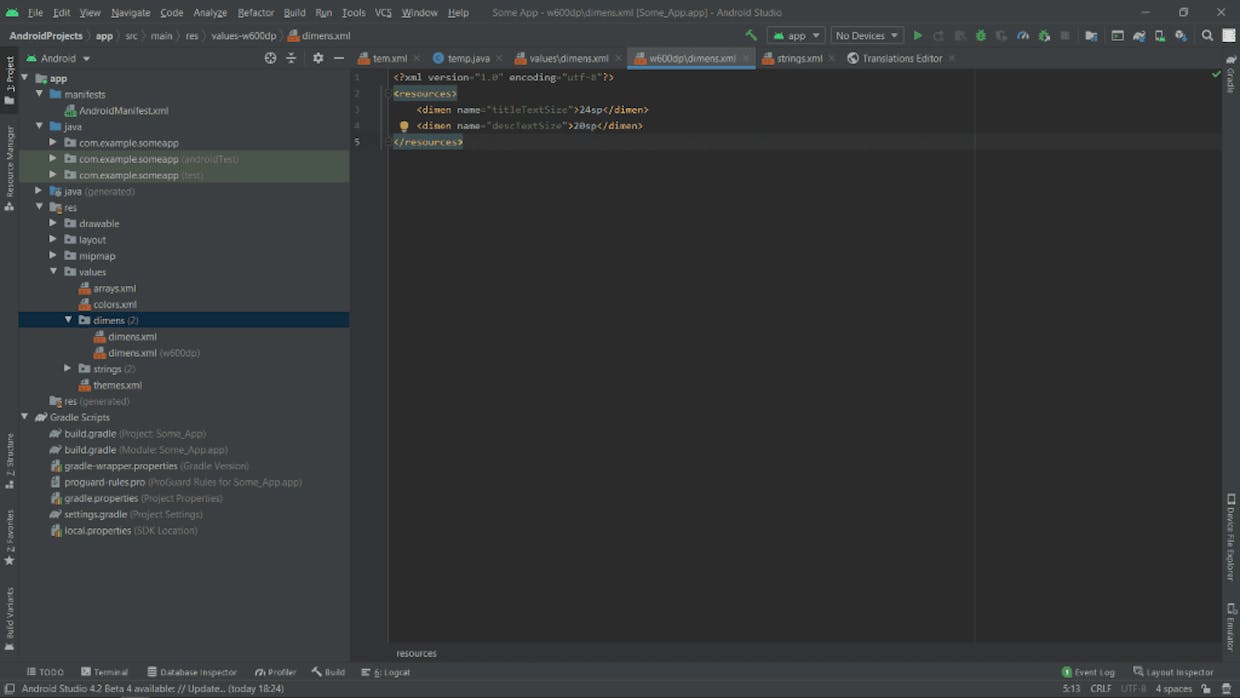The image size is (1240, 698).
Task: Open the Profile app gauge icon
Action: [1023, 35]
